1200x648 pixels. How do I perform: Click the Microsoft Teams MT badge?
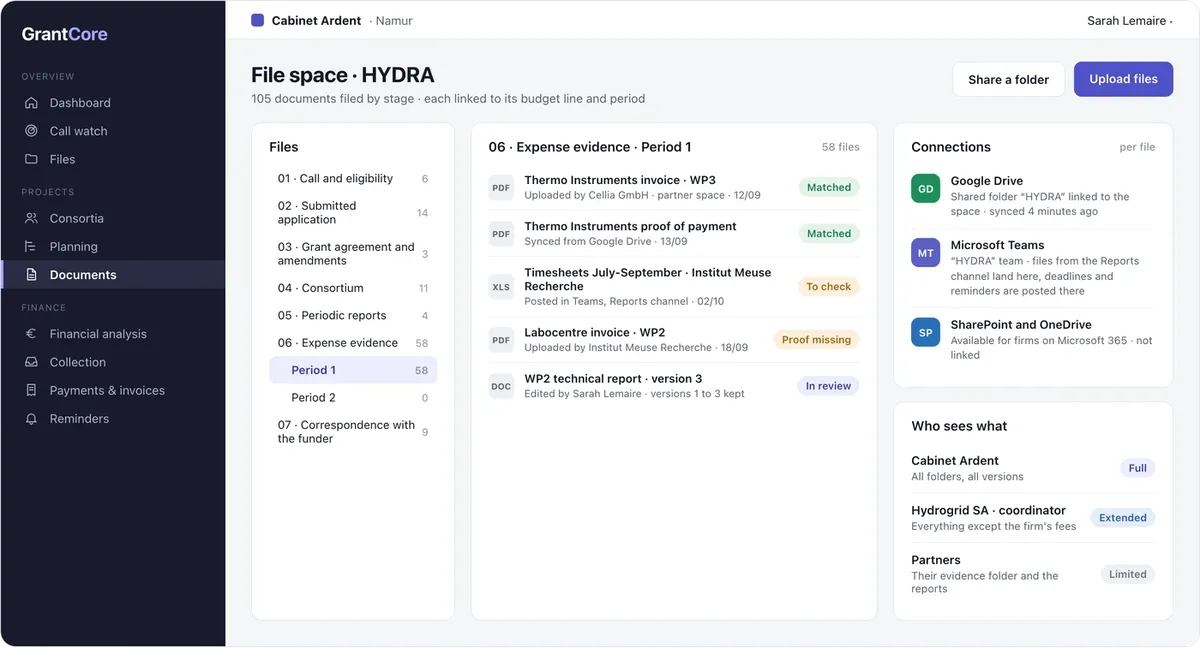(x=926, y=253)
